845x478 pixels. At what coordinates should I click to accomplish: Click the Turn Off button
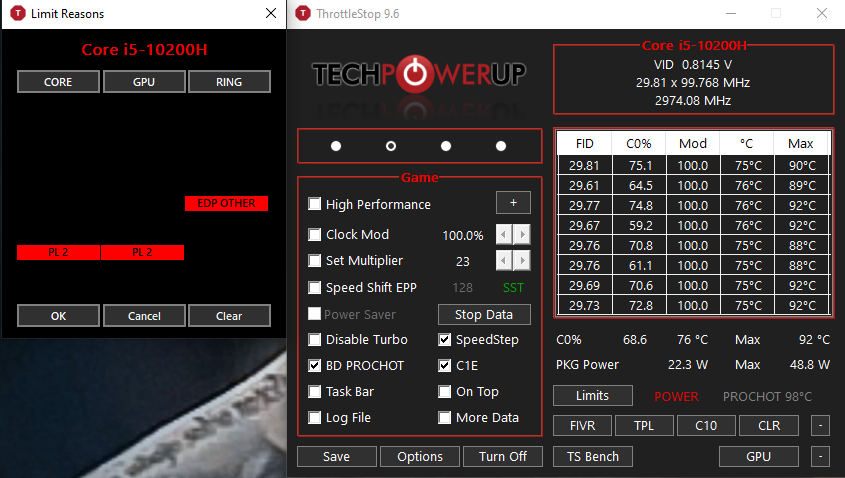pyautogui.click(x=503, y=457)
